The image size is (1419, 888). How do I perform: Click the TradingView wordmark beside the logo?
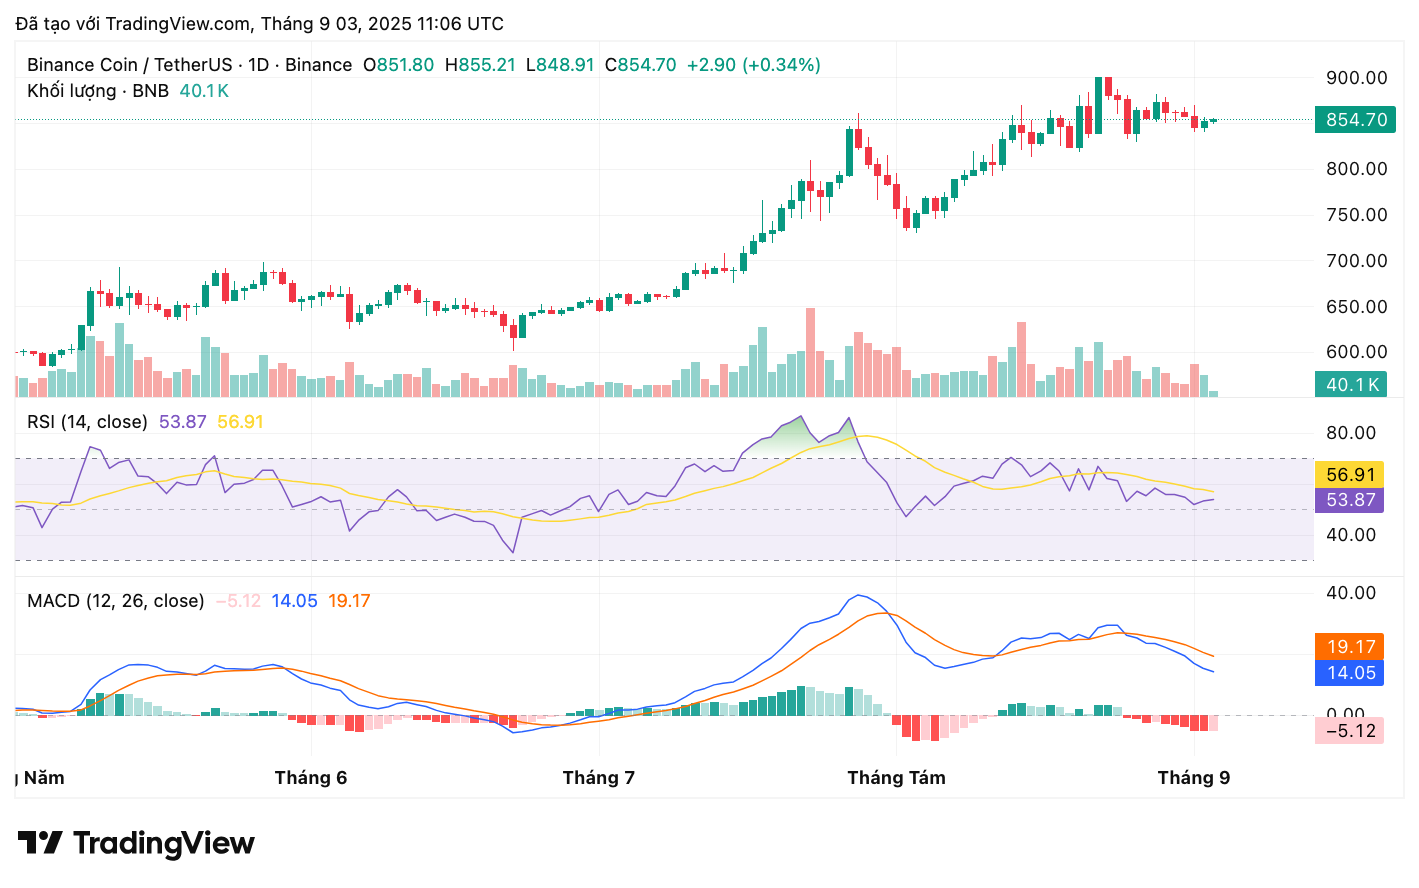tap(164, 843)
